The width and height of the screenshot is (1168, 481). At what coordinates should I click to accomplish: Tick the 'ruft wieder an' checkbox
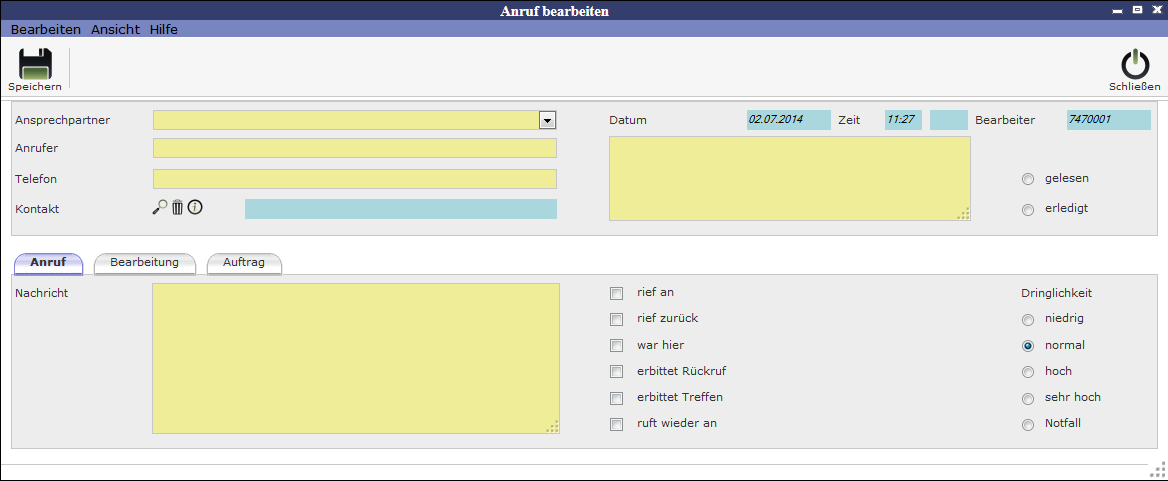click(x=616, y=424)
